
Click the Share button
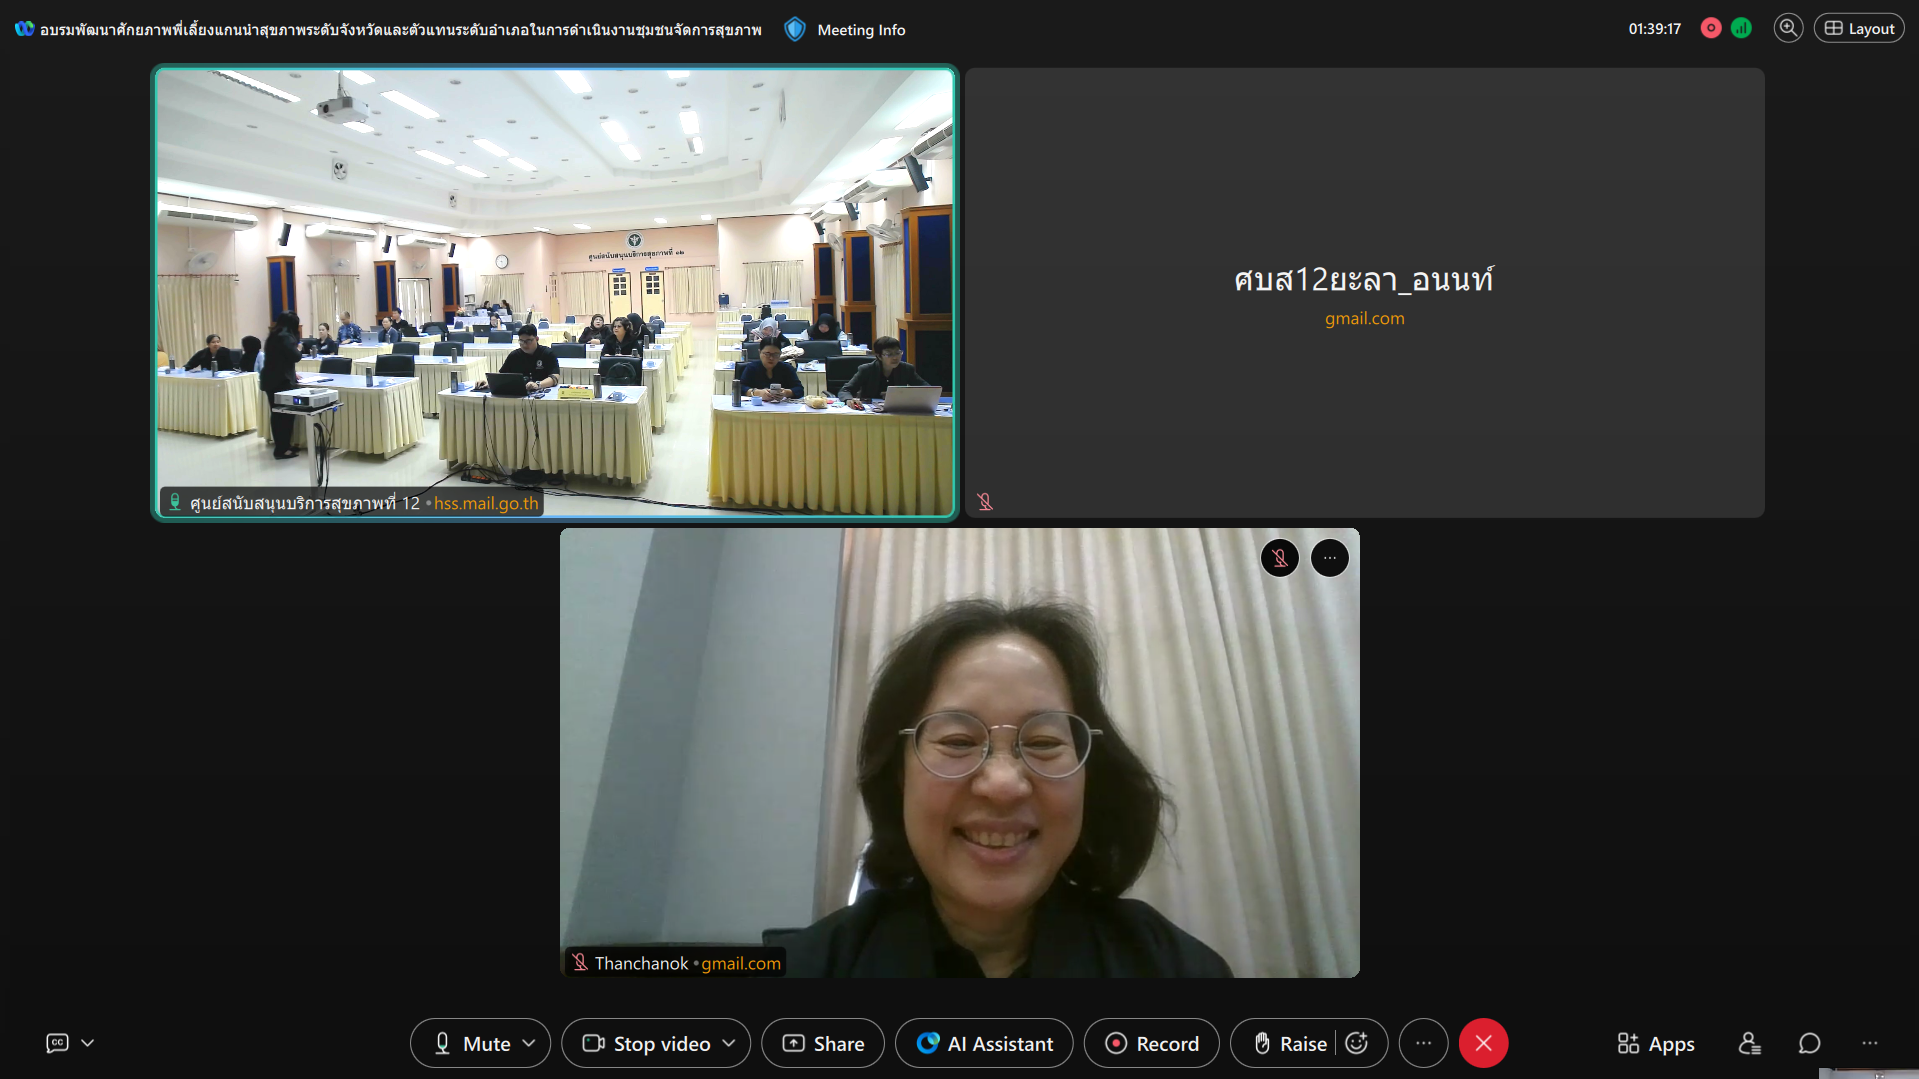pos(823,1043)
